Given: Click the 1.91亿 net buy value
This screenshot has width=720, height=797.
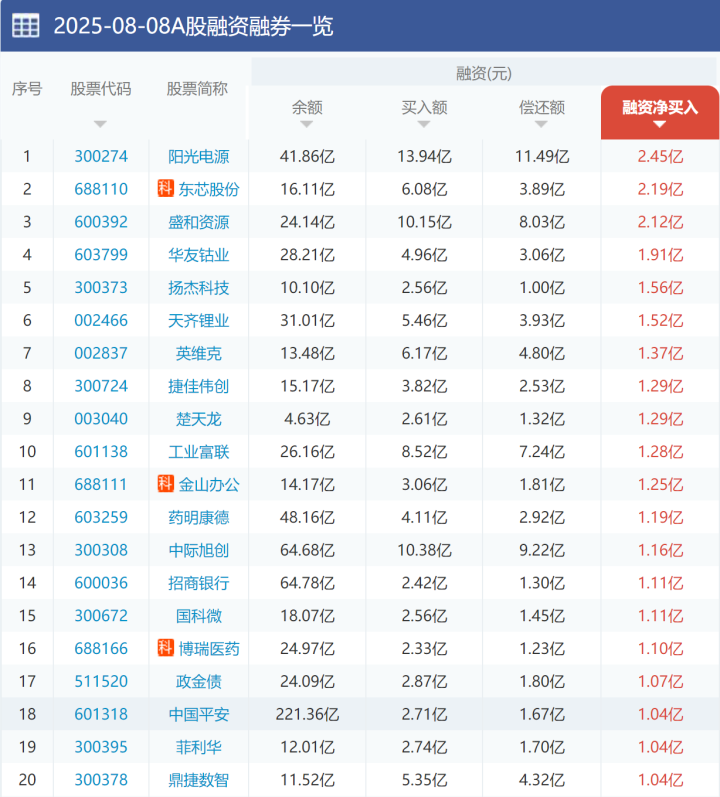Looking at the screenshot, I should click(x=660, y=255).
